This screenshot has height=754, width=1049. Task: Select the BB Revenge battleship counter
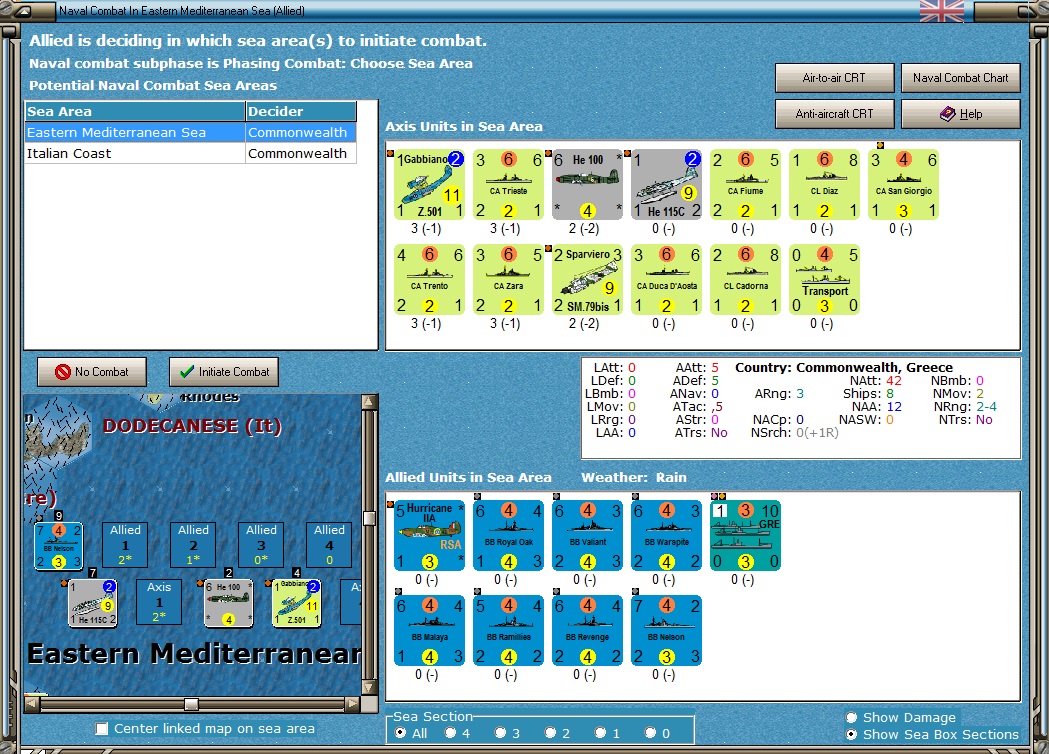tap(587, 631)
